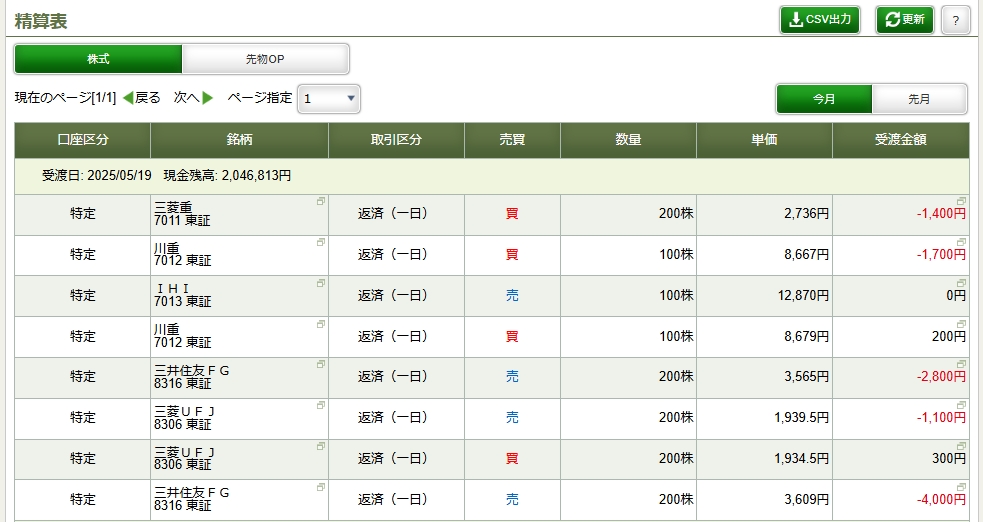The height and width of the screenshot is (522, 983).
Task: Open popup icon for 三菱UFJ priced 1,934.5円
Action: click(x=320, y=446)
